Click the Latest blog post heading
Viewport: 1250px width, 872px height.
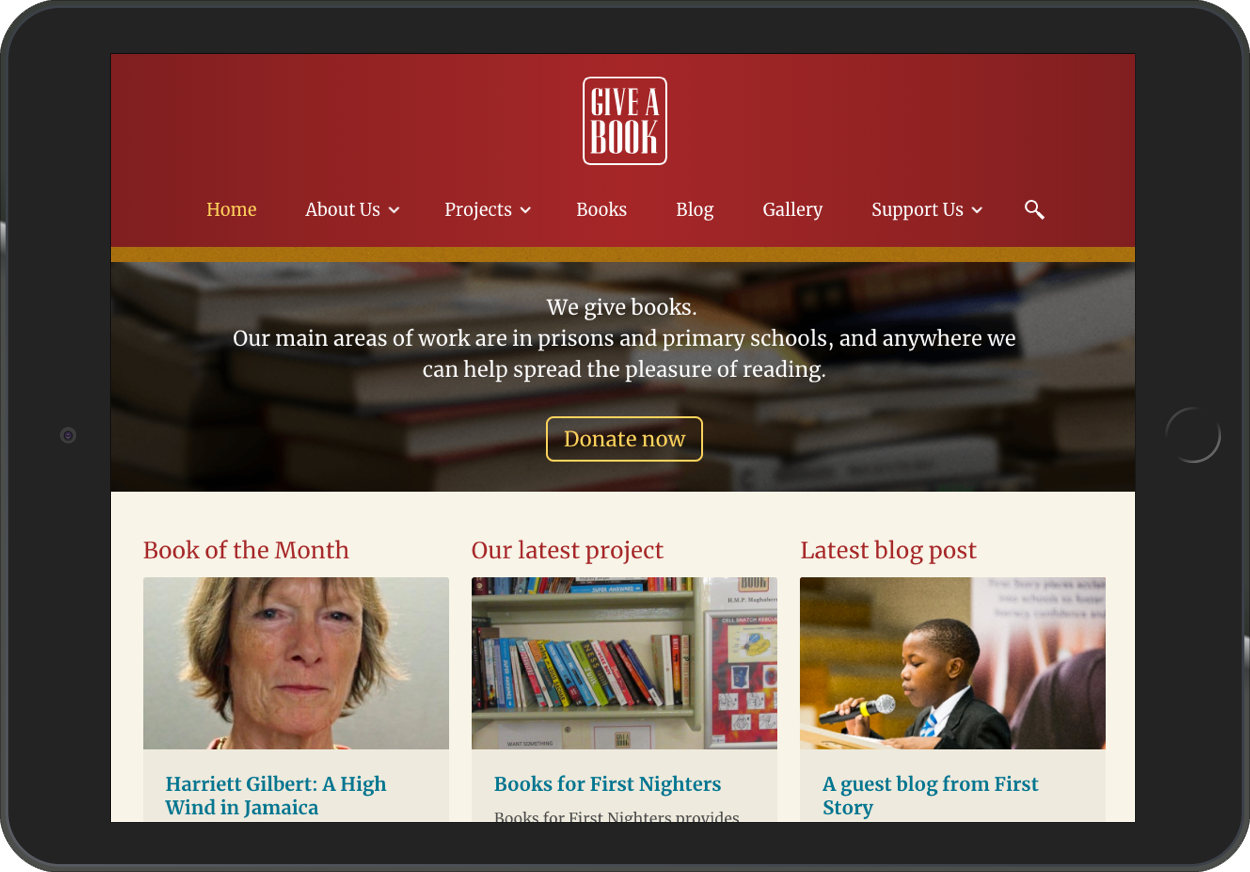tap(888, 550)
